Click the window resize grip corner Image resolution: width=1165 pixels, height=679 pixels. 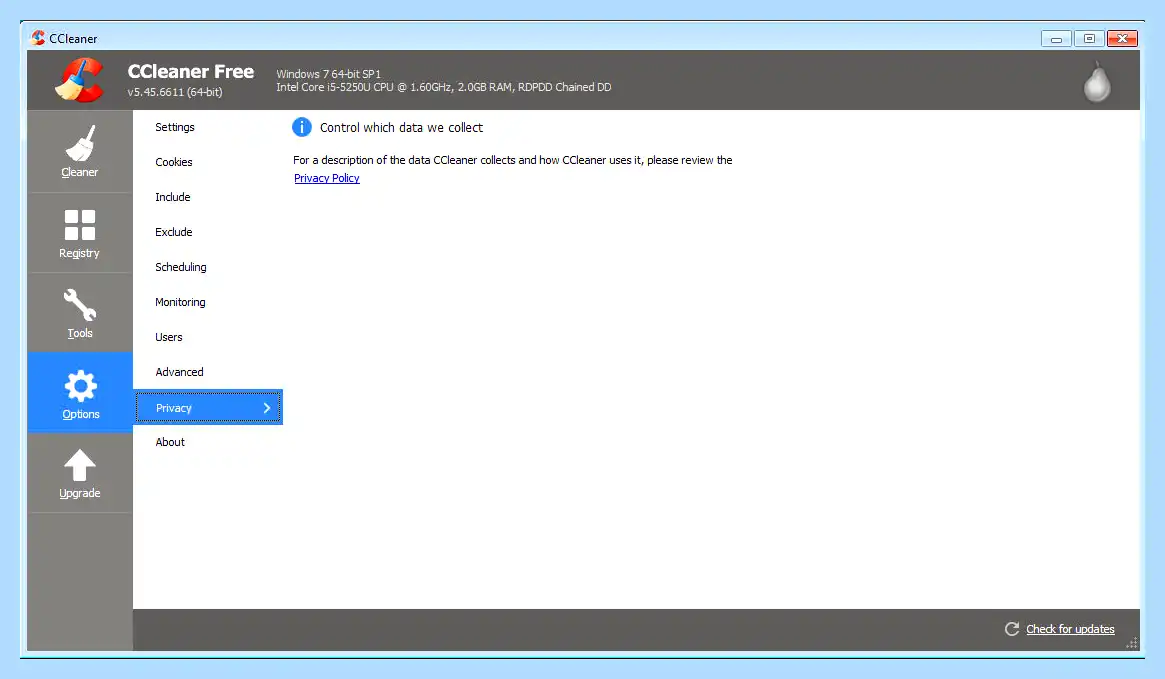1132,643
